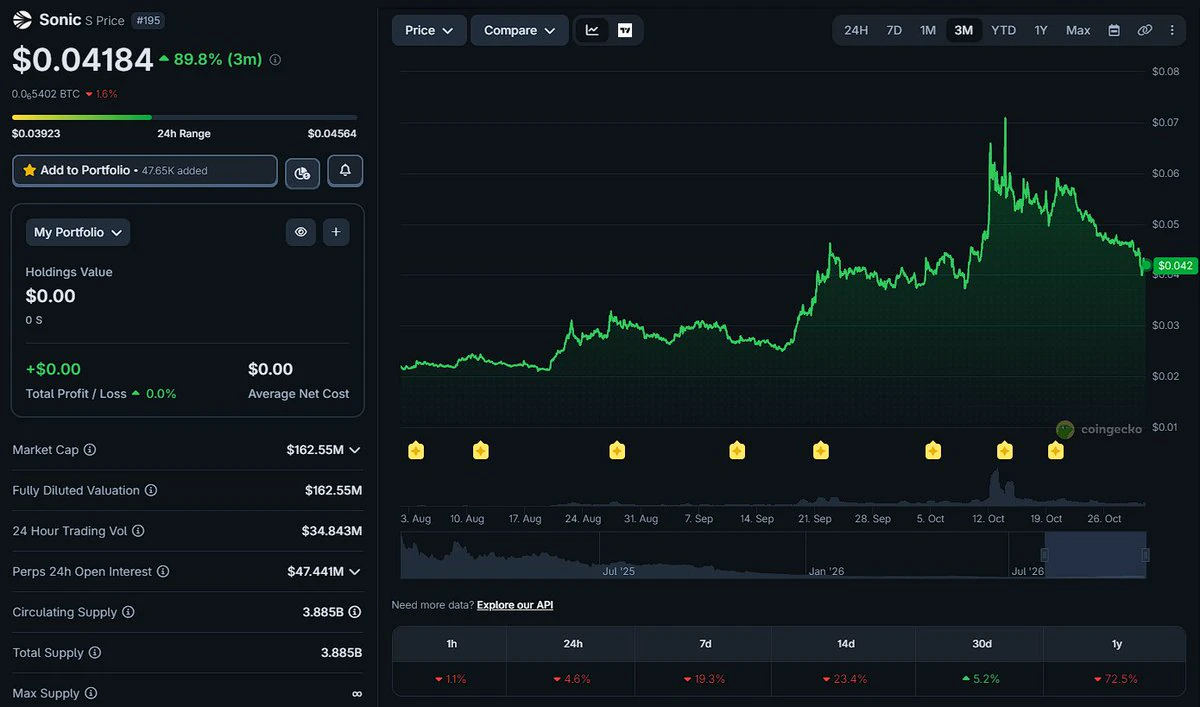This screenshot has height=707, width=1200.
Task: Follow the Explore our API link
Action: 515,605
